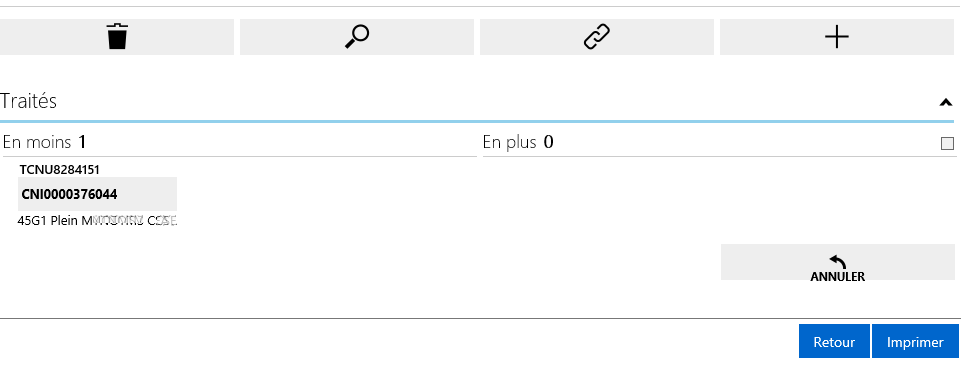The image size is (961, 373).
Task: Select the 45G1 Plein description line
Action: click(x=97, y=220)
